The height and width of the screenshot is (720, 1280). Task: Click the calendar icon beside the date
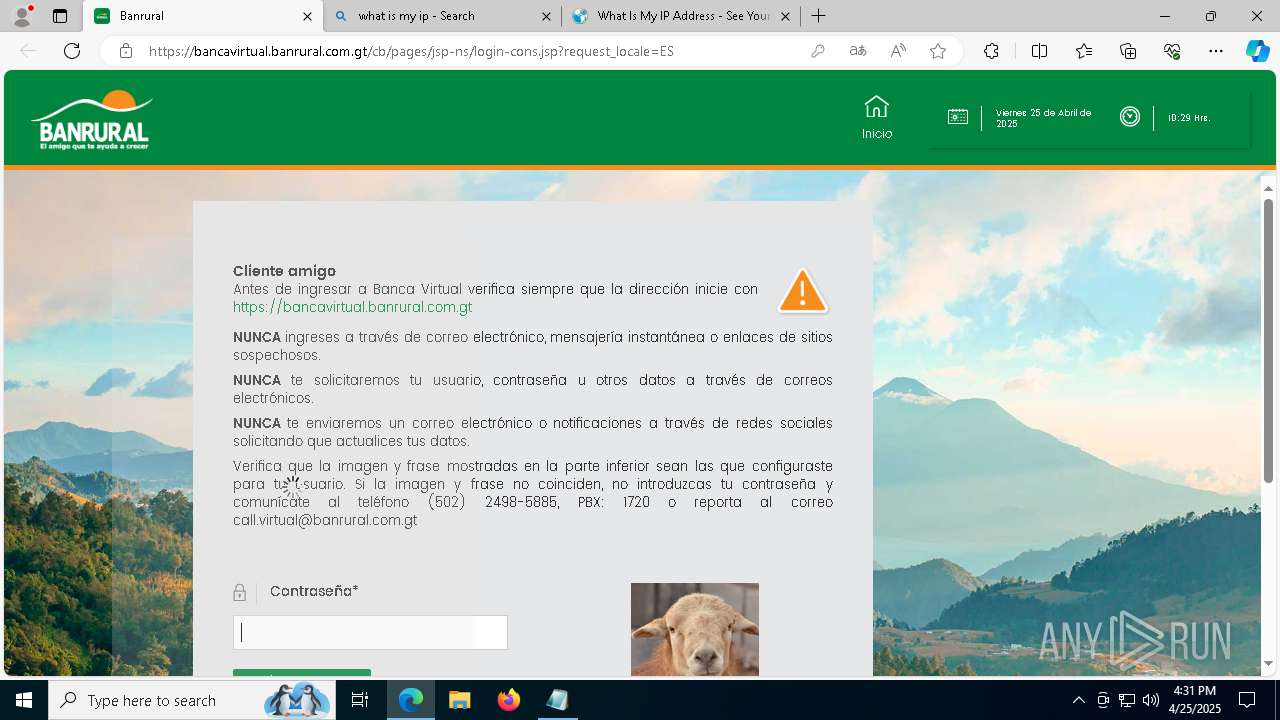pyautogui.click(x=958, y=117)
